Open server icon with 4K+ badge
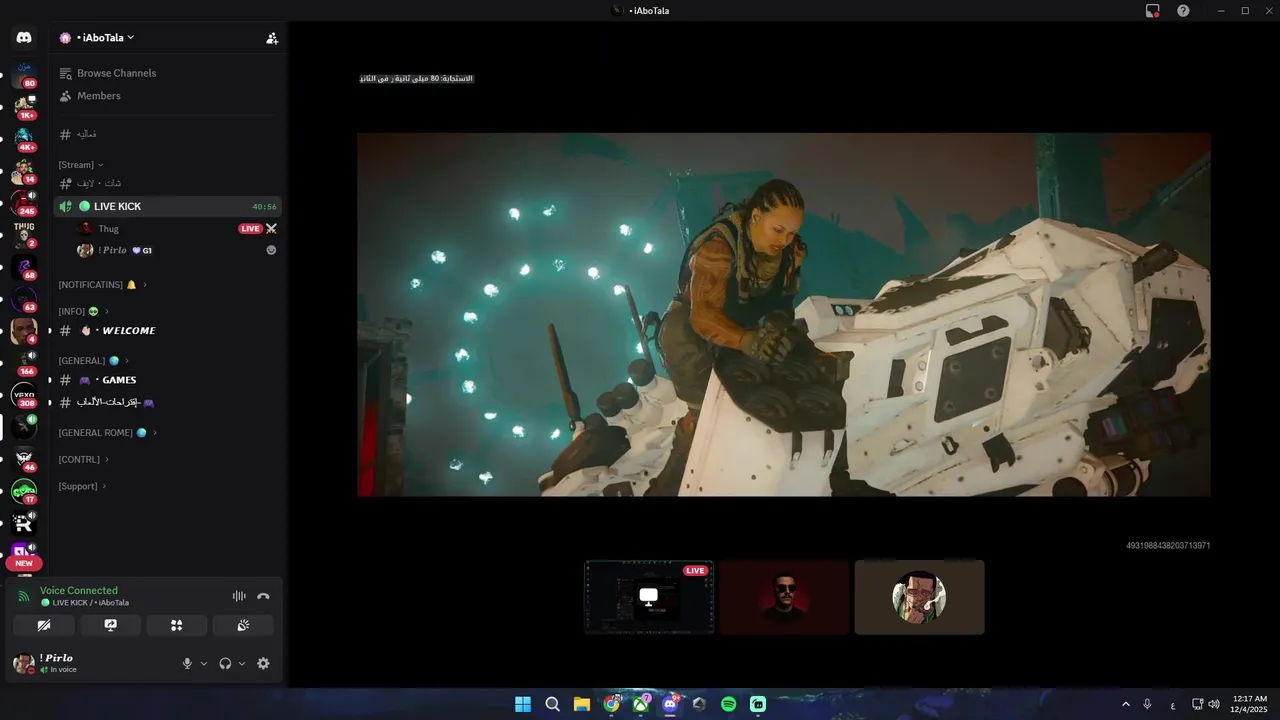This screenshot has height=720, width=1280. pyautogui.click(x=24, y=138)
